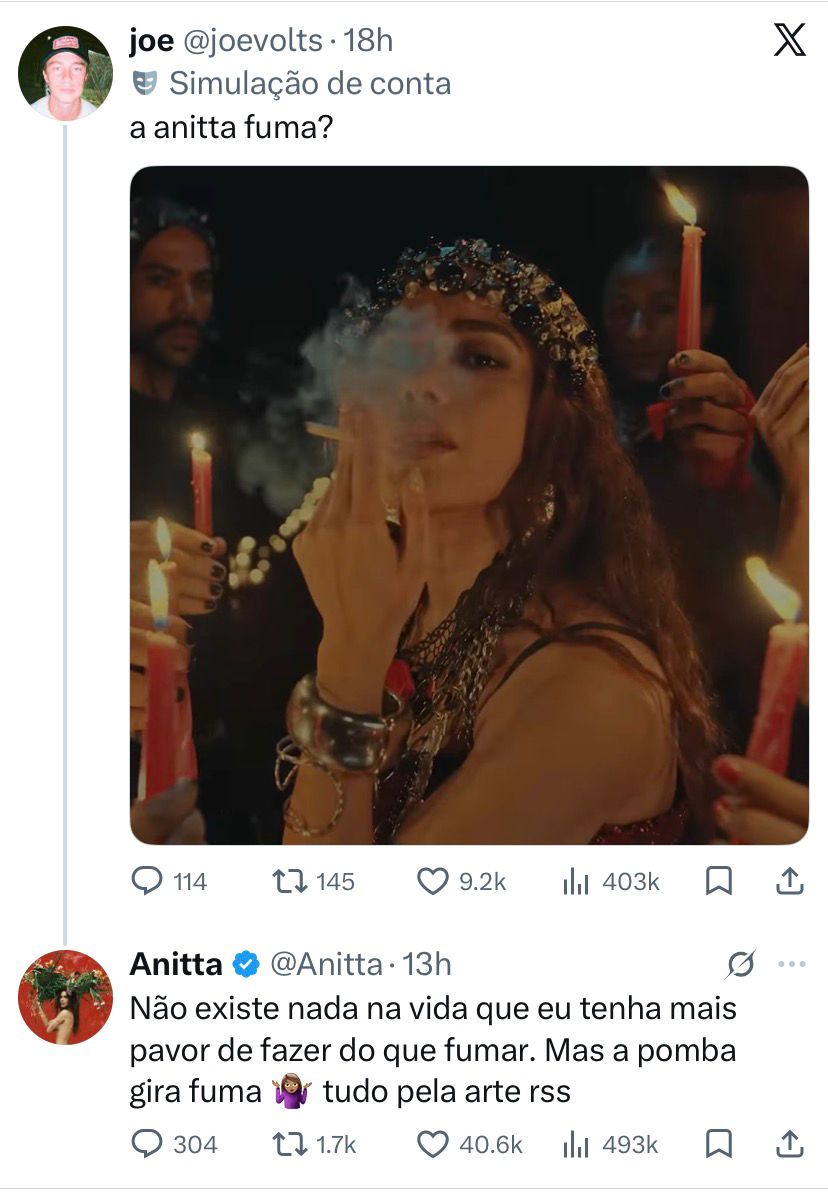Click the X logo icon

tap(790, 41)
